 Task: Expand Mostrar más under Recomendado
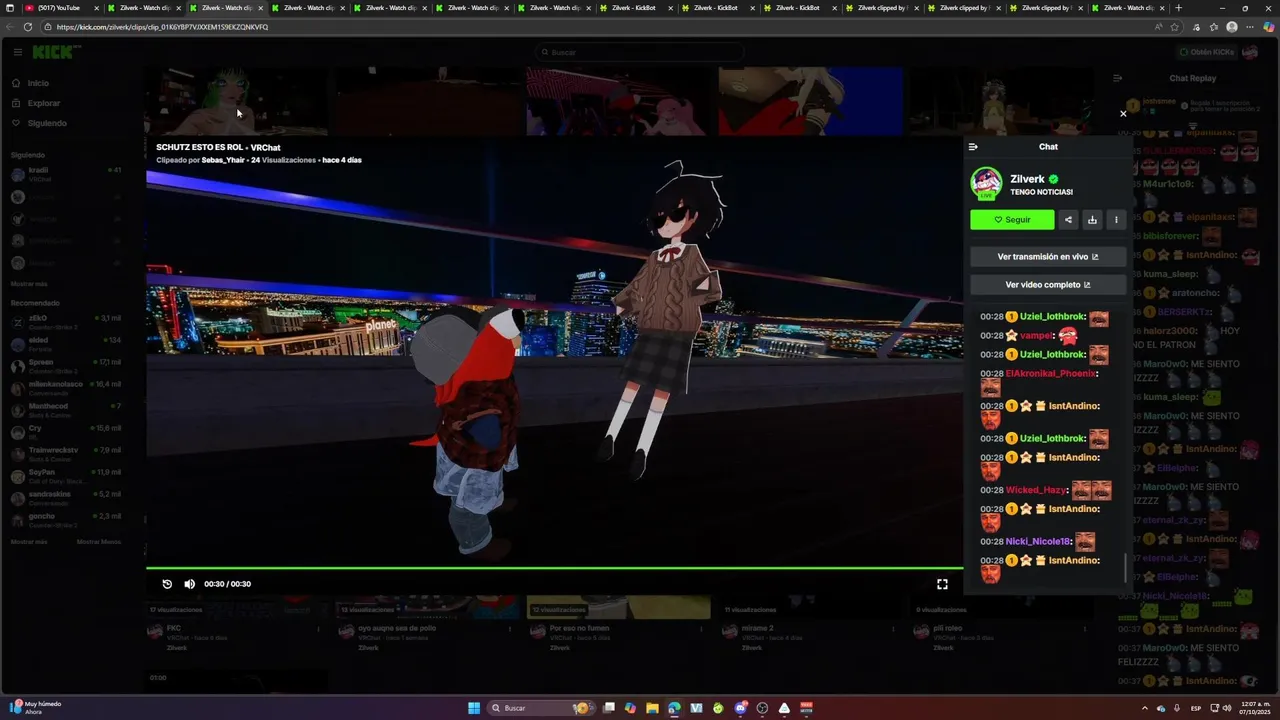pos(29,542)
